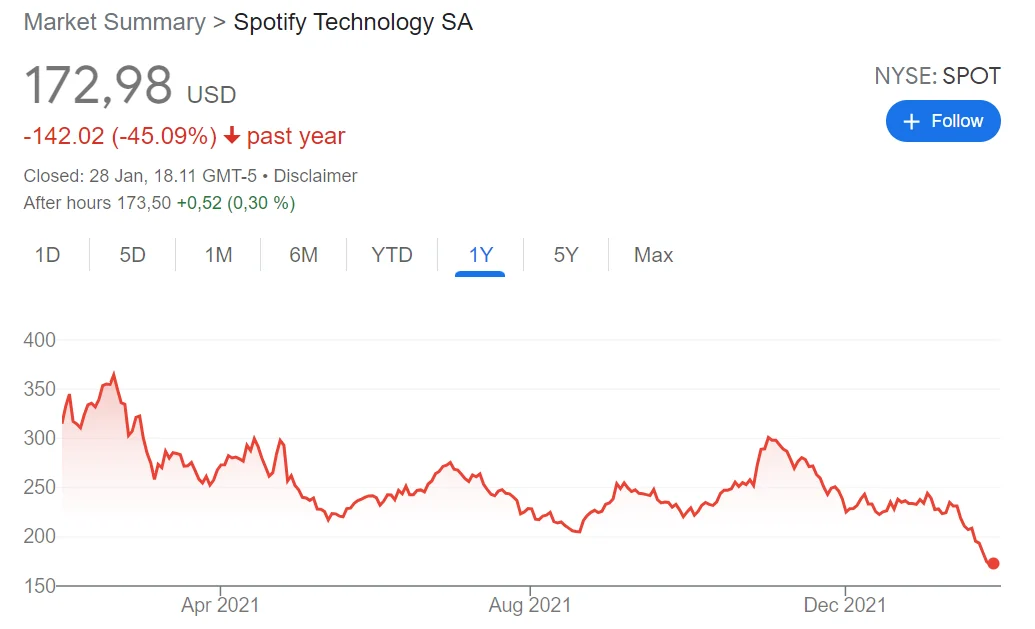Click the plus icon on Follow
Image resolution: width=1035 pixels, height=629 pixels.
tap(911, 121)
